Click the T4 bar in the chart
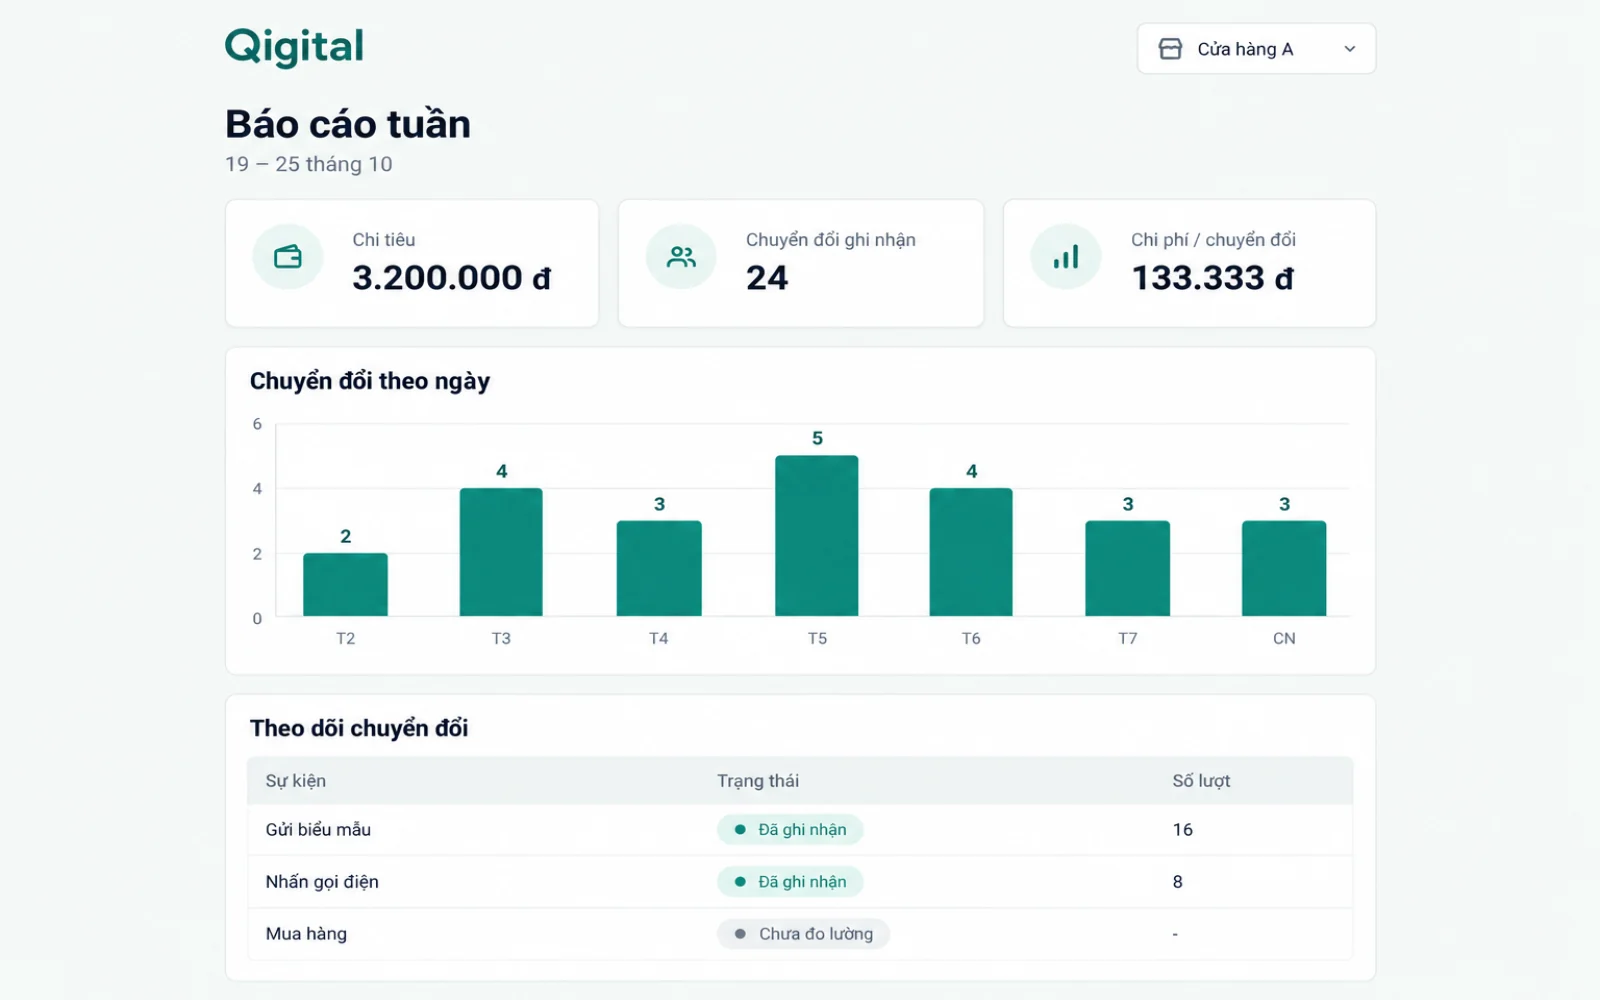The image size is (1600, 1000). click(659, 568)
